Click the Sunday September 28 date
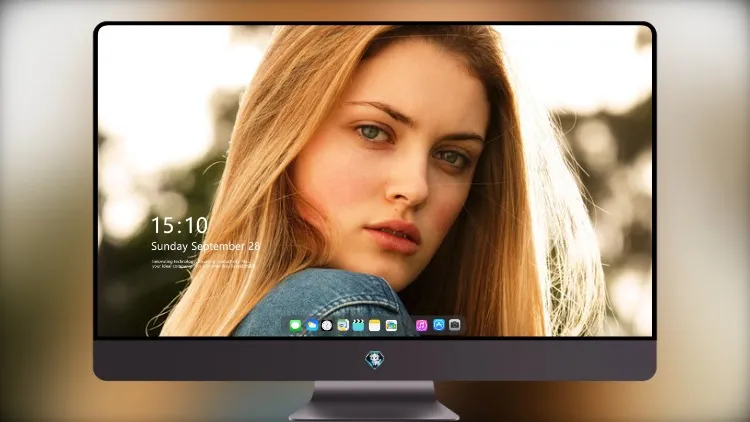Screen dimensions: 750x422 (206, 246)
